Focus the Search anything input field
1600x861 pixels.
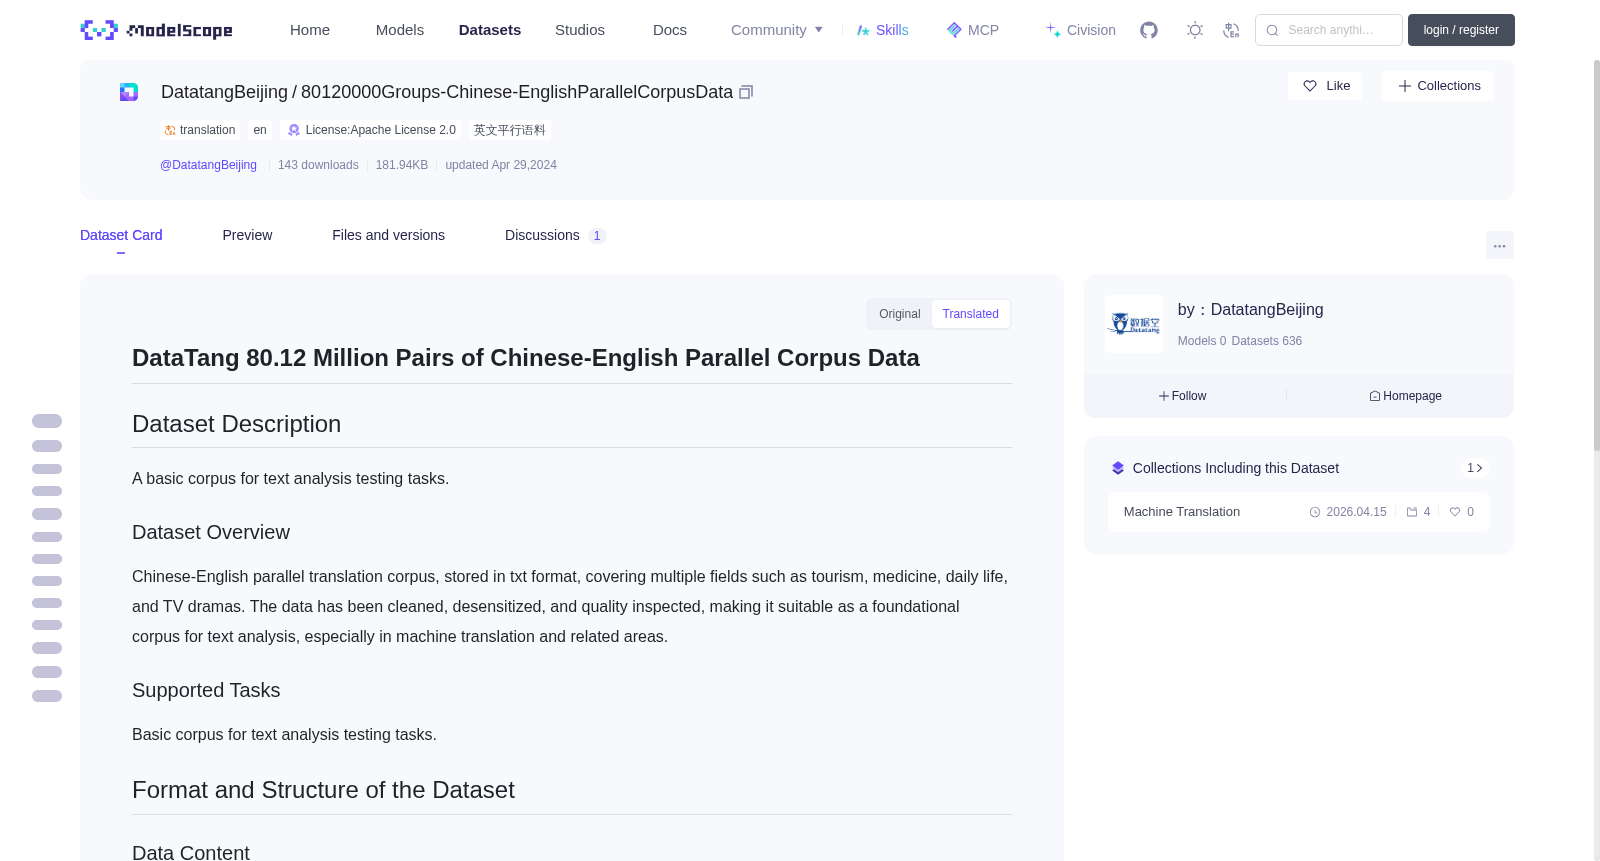(x=1329, y=30)
